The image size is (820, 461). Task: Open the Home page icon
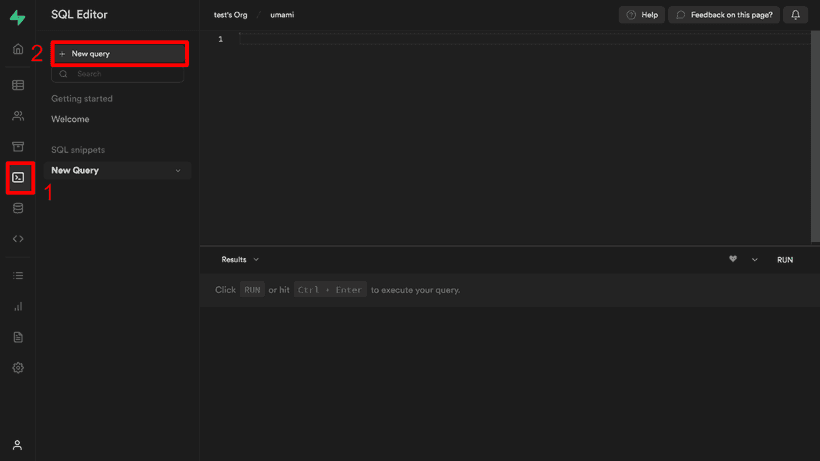(18, 49)
